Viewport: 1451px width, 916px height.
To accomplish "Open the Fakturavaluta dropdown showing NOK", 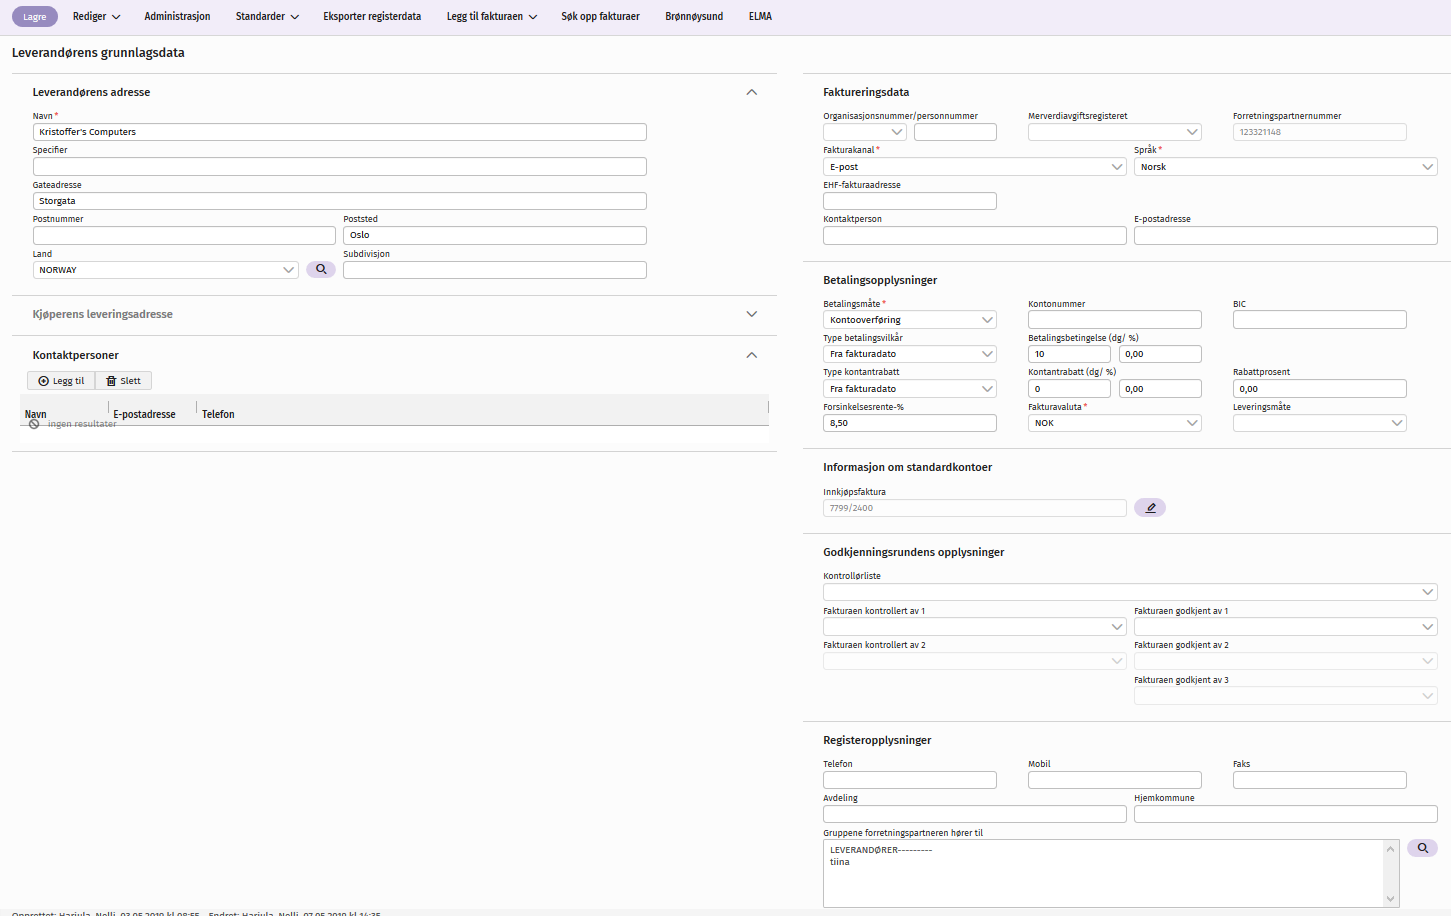I will (x=1115, y=423).
